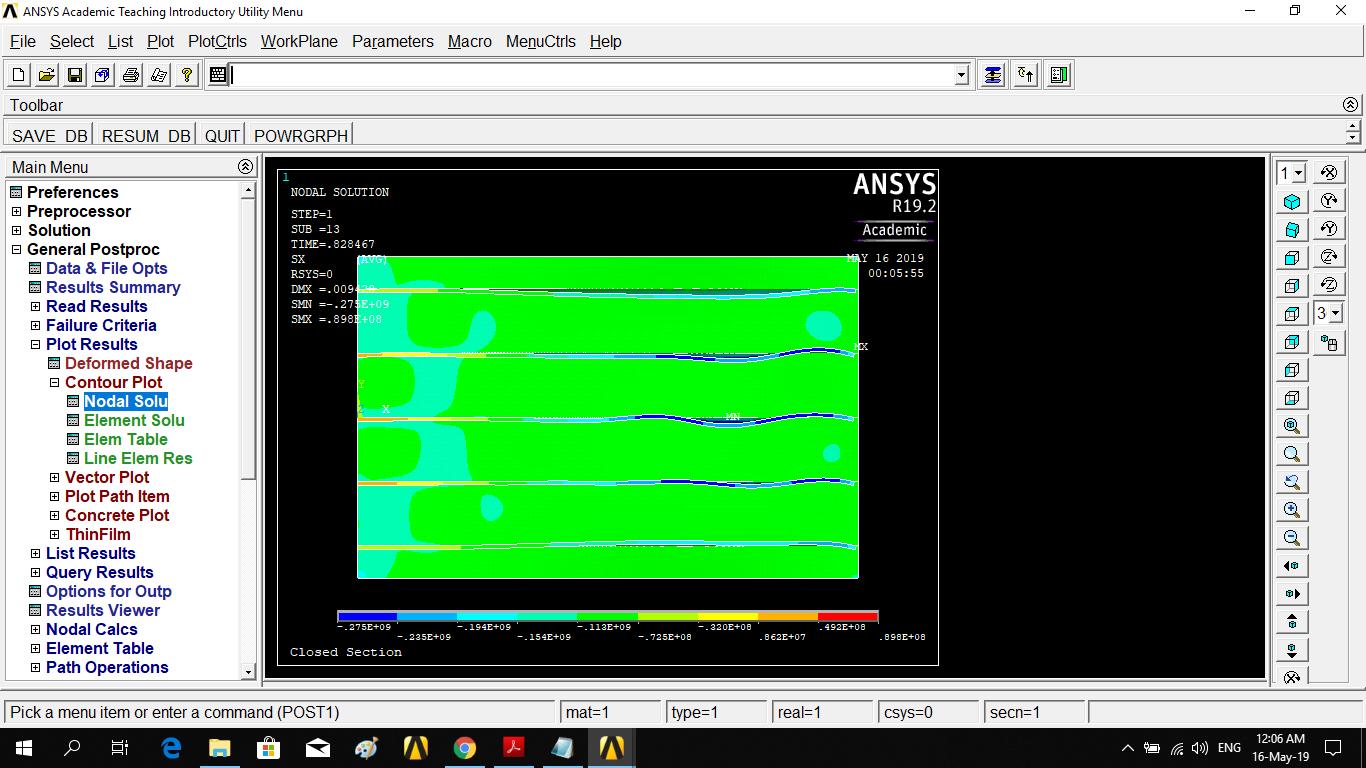Click the top Rotate about X icon
This screenshot has height=768, width=1366.
click(x=1328, y=173)
